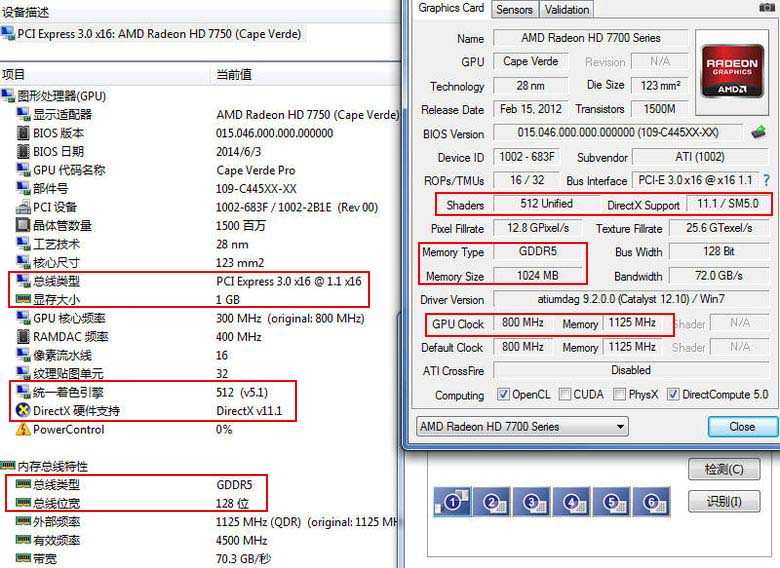Click the 有效频率 memory icon
The width and height of the screenshot is (780, 568).
23,540
